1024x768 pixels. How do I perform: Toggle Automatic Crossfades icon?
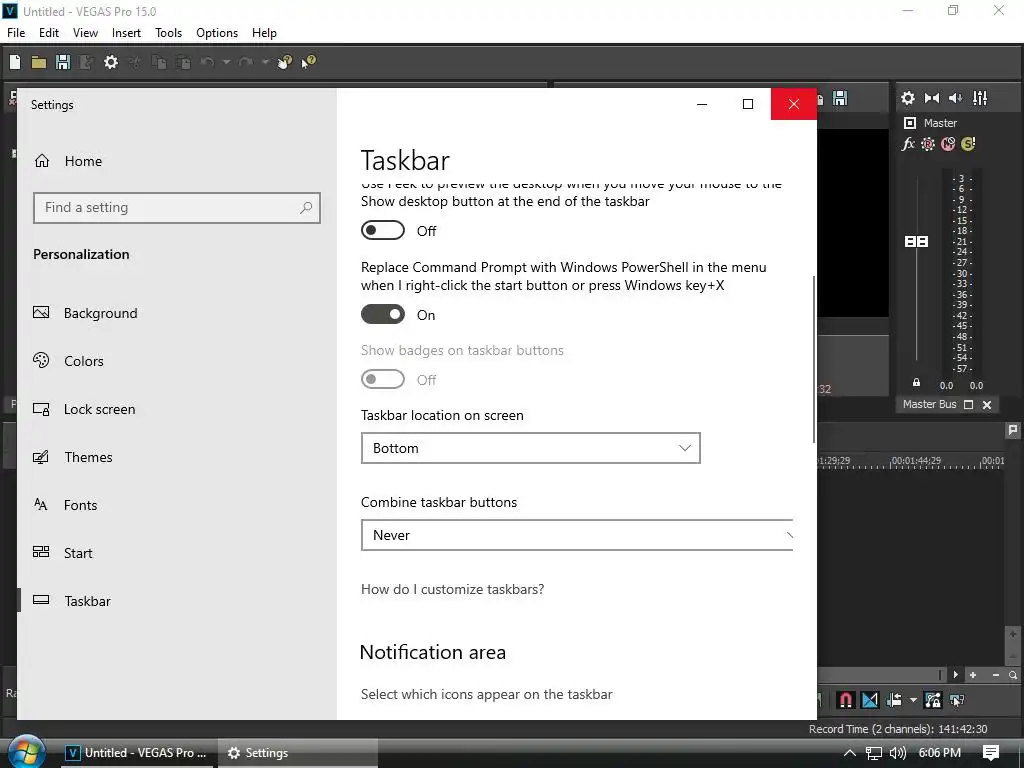pos(870,700)
